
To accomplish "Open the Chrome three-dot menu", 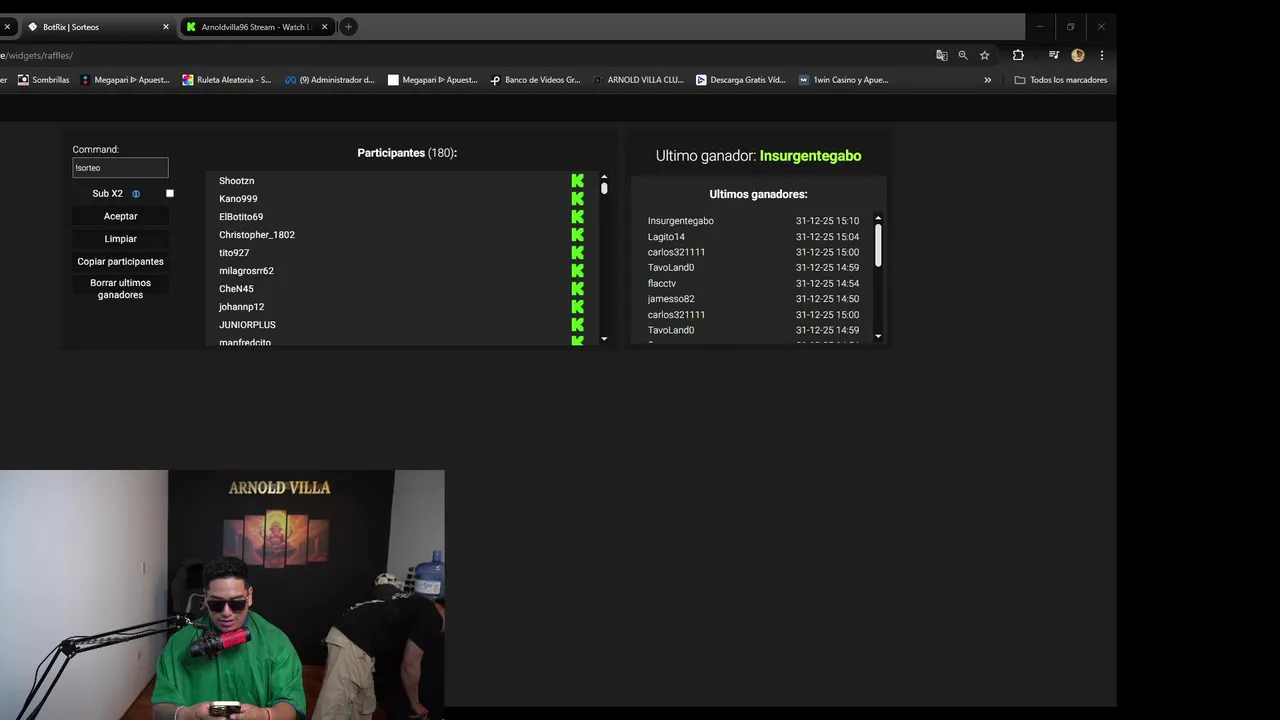I will (1101, 55).
